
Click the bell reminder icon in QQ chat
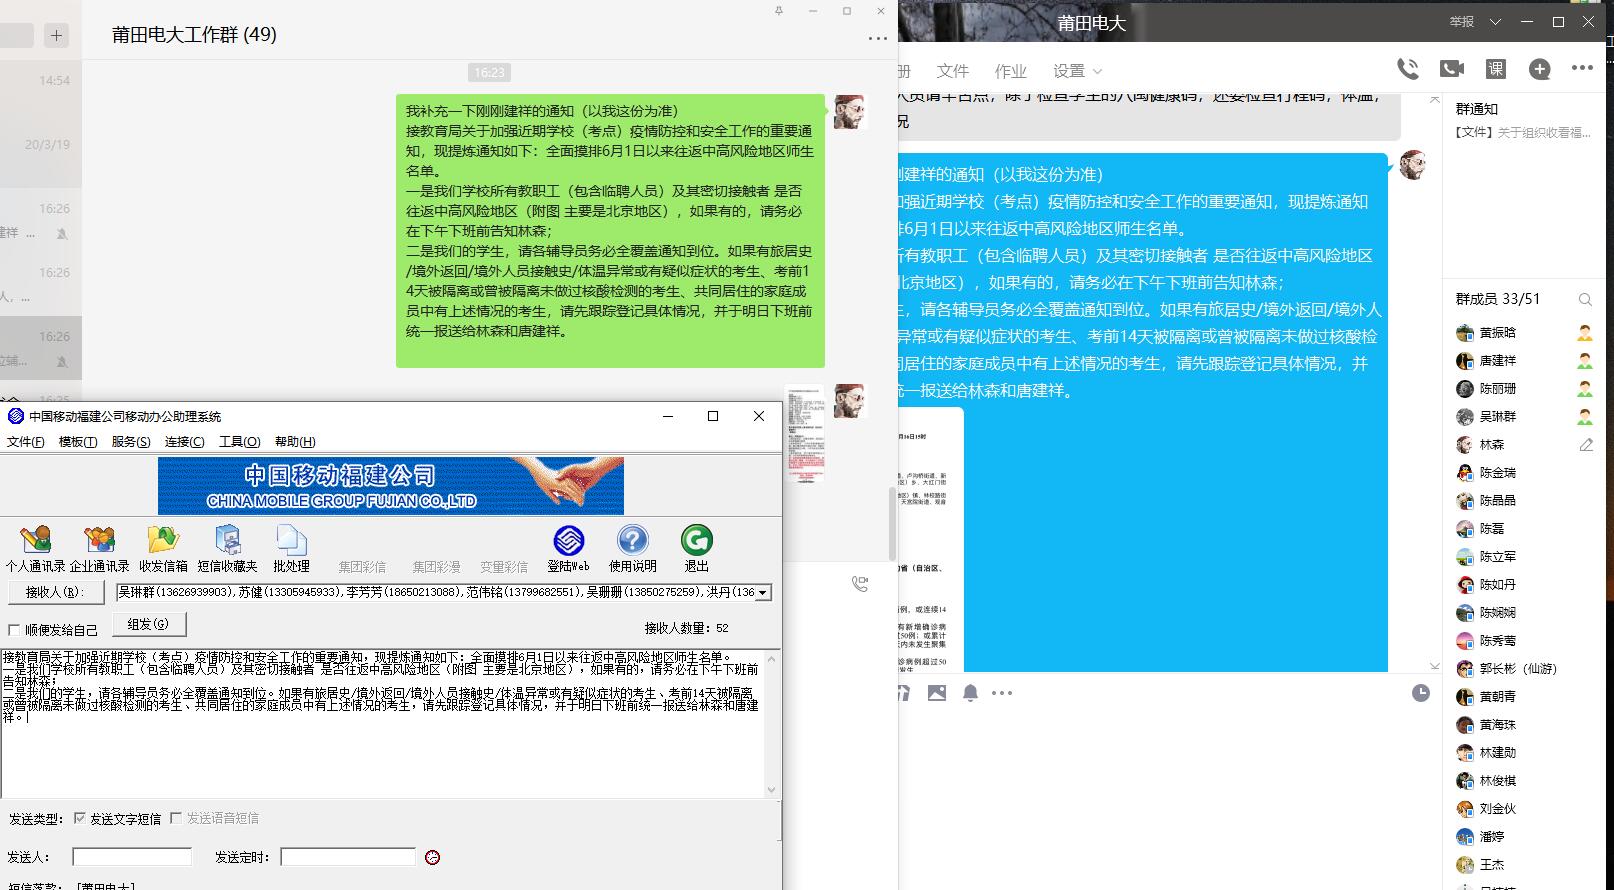point(970,693)
